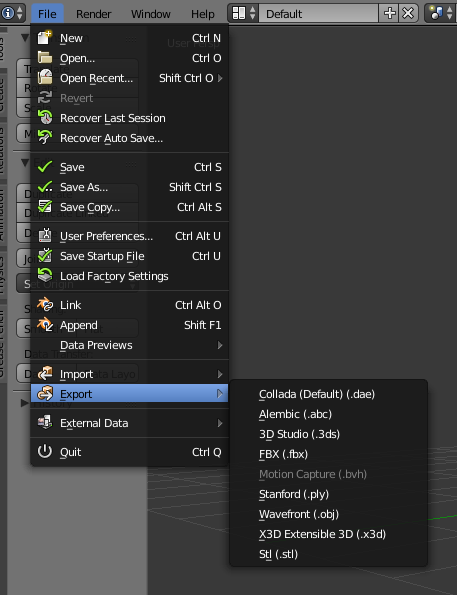Click the Save Startup File icon
Viewport: 457px width, 595px height.
[45, 255]
